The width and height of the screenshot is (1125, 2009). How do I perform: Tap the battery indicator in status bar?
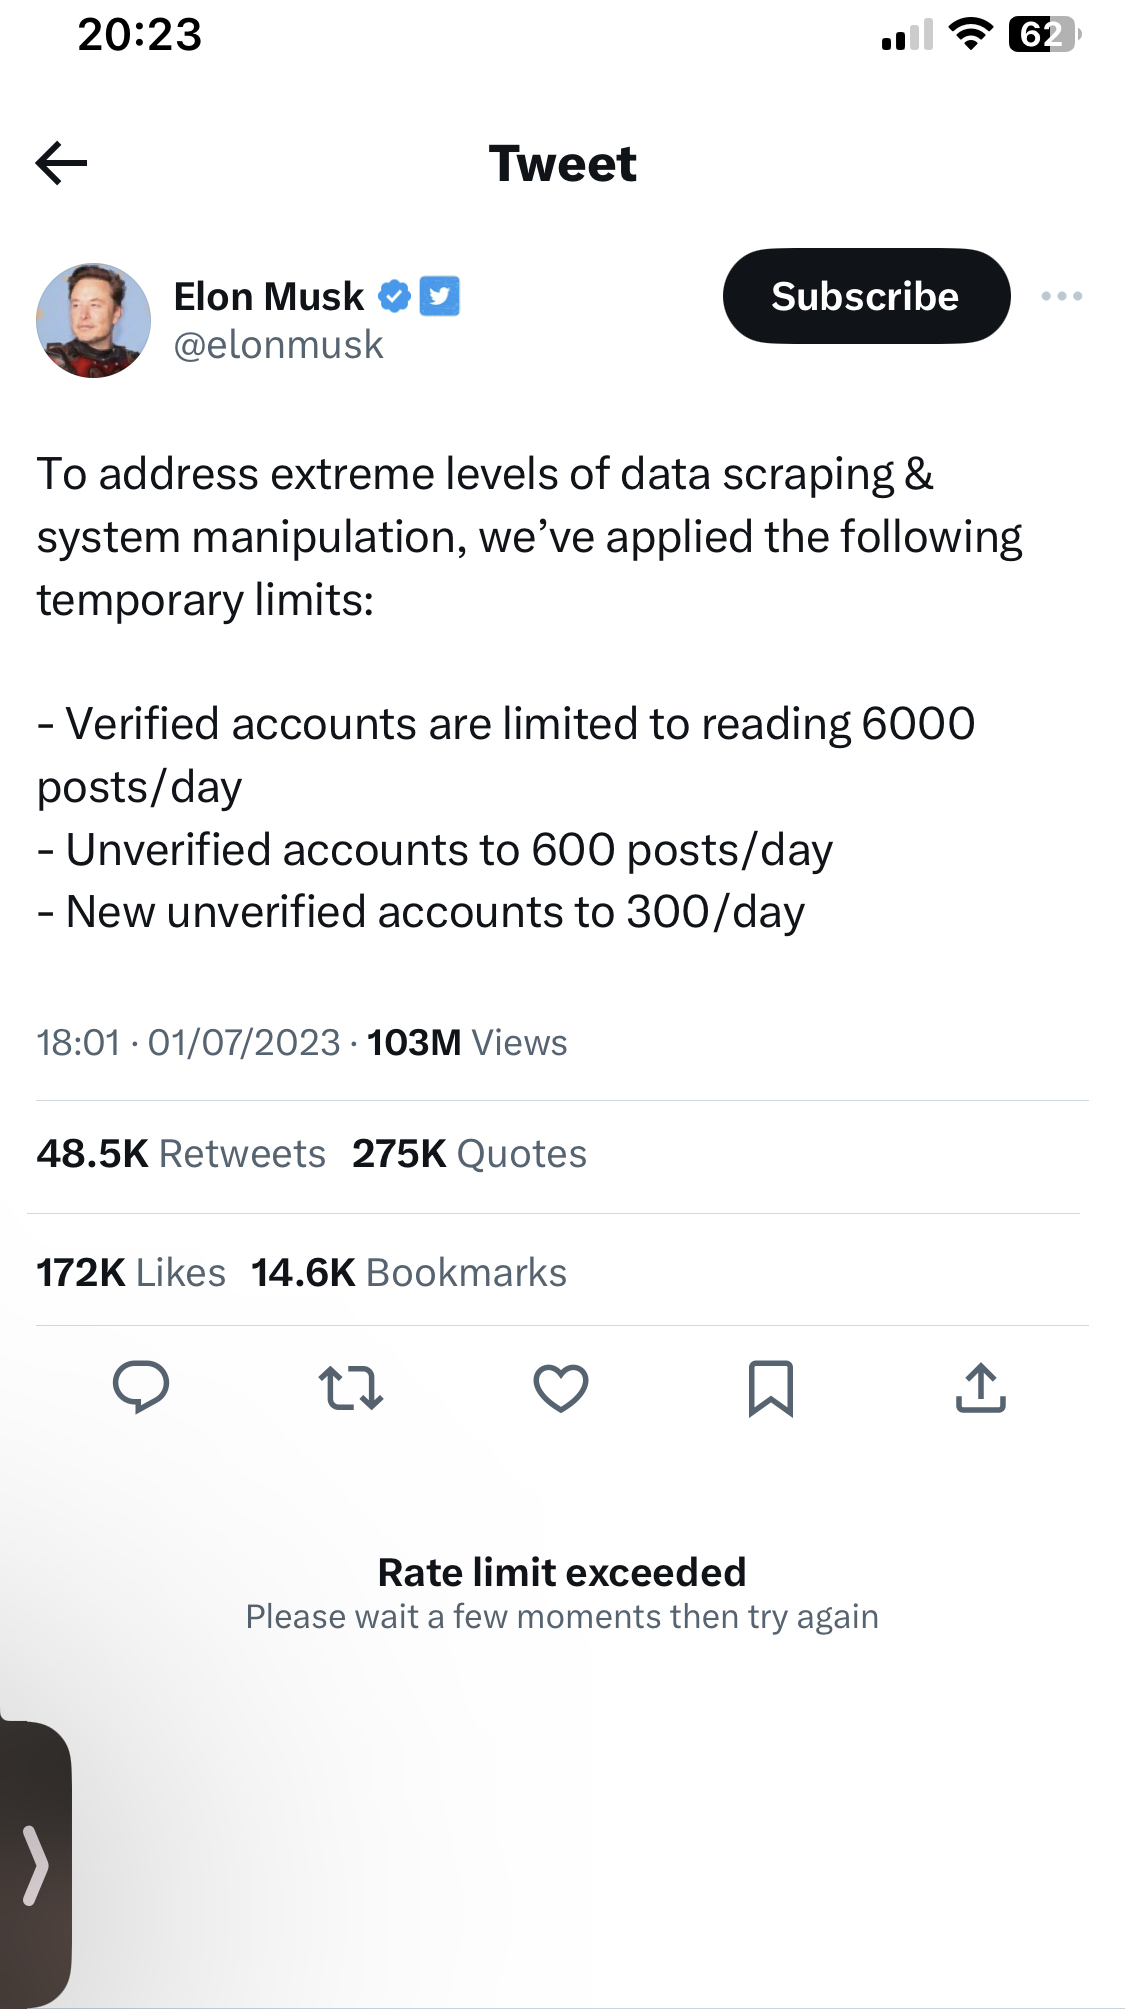1044,35
